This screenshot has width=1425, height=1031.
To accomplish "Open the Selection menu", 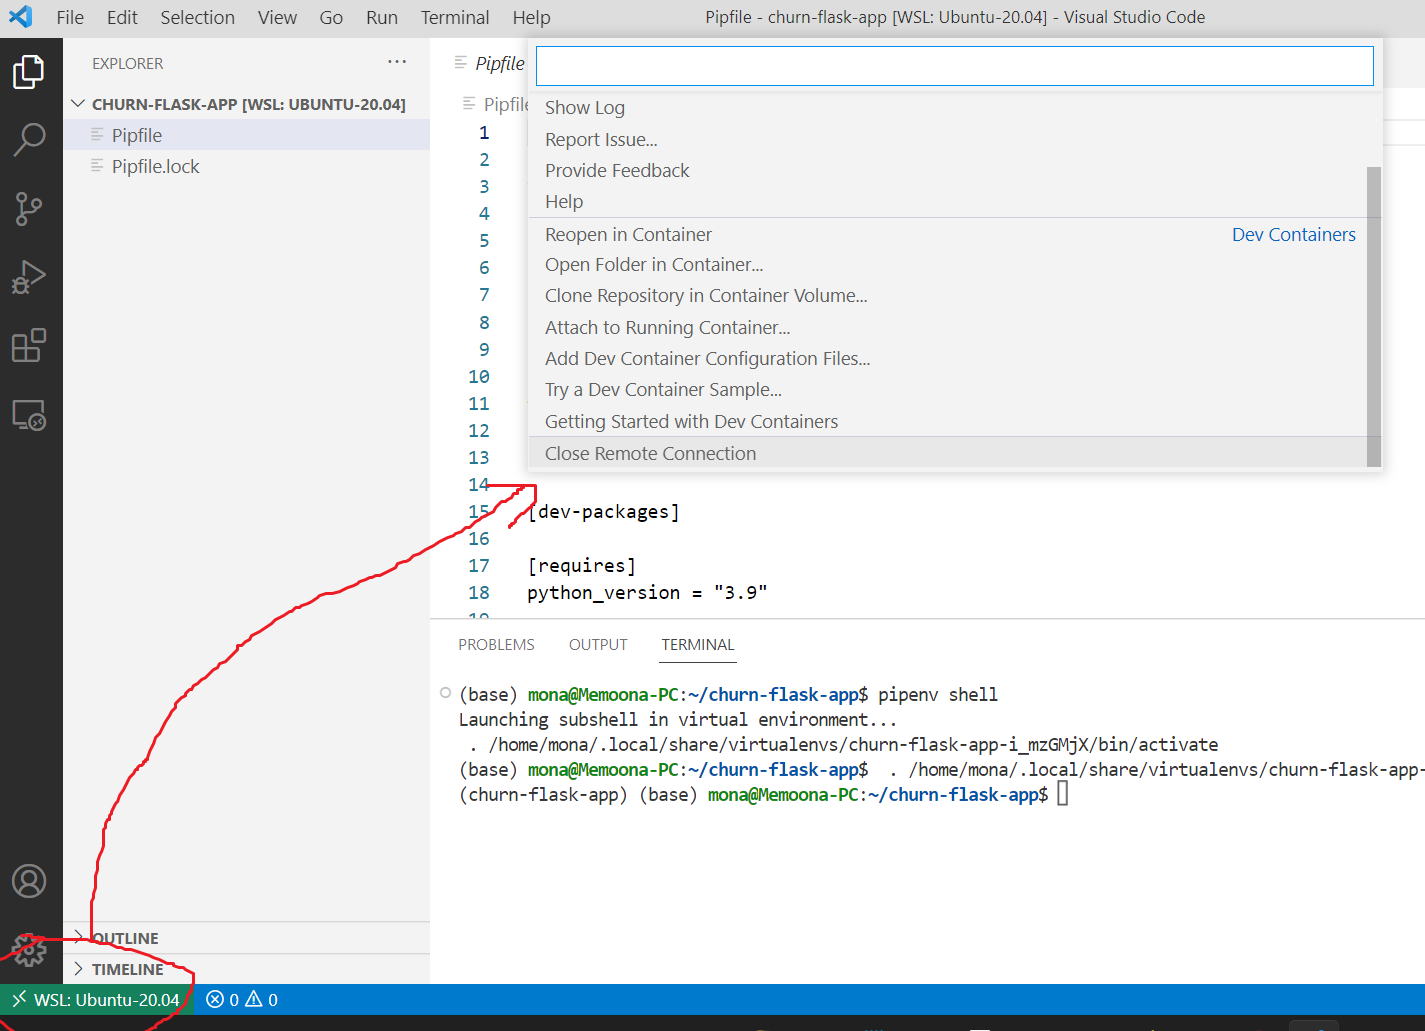I will (x=198, y=17).
